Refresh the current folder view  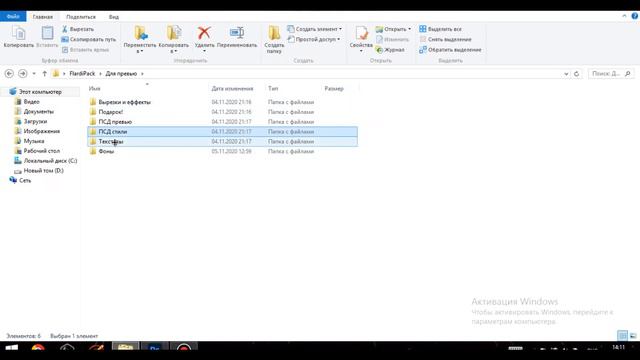576,74
